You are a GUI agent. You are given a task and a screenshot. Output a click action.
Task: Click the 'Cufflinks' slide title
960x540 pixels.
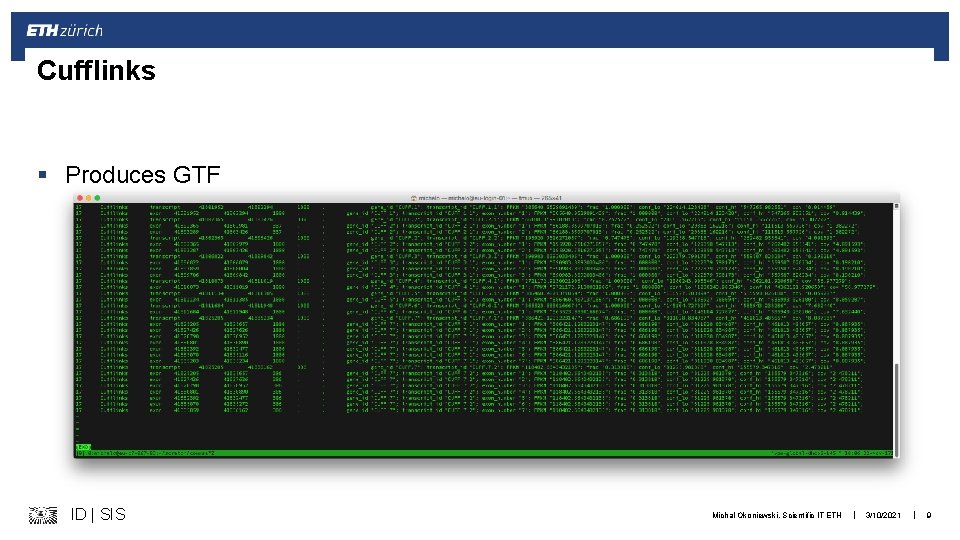coord(96,70)
